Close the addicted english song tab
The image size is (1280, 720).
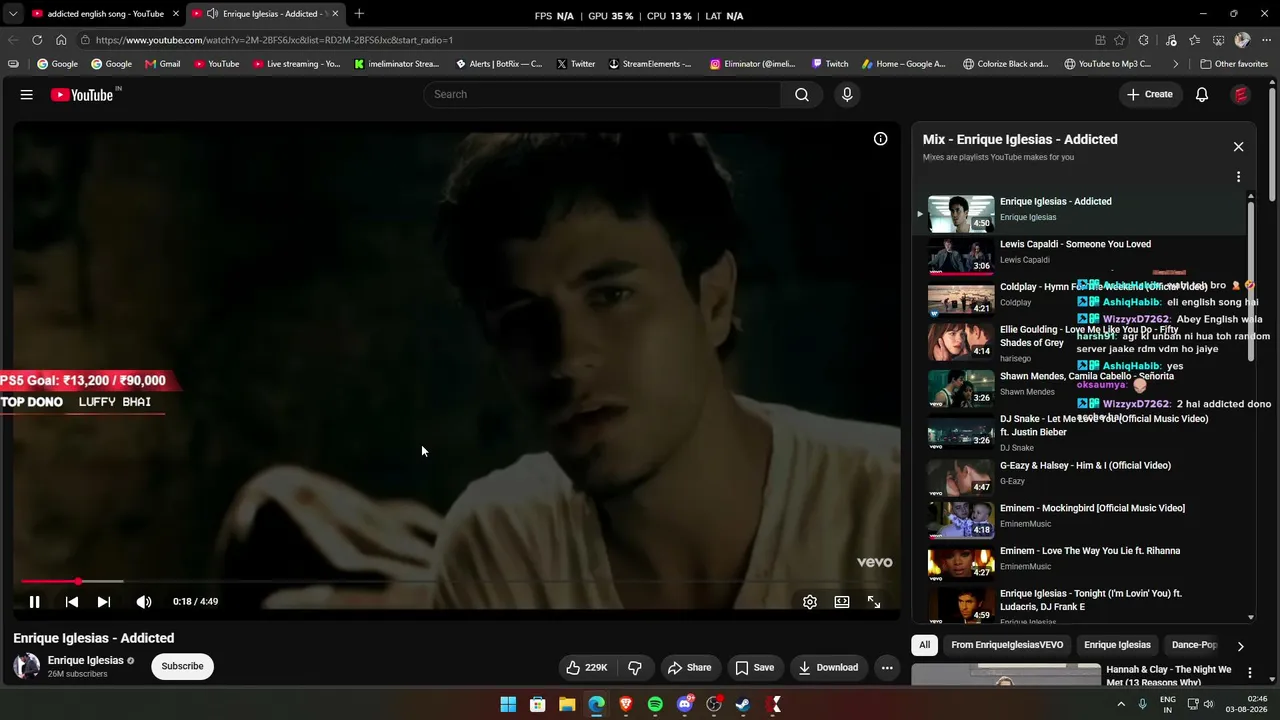[x=175, y=14]
